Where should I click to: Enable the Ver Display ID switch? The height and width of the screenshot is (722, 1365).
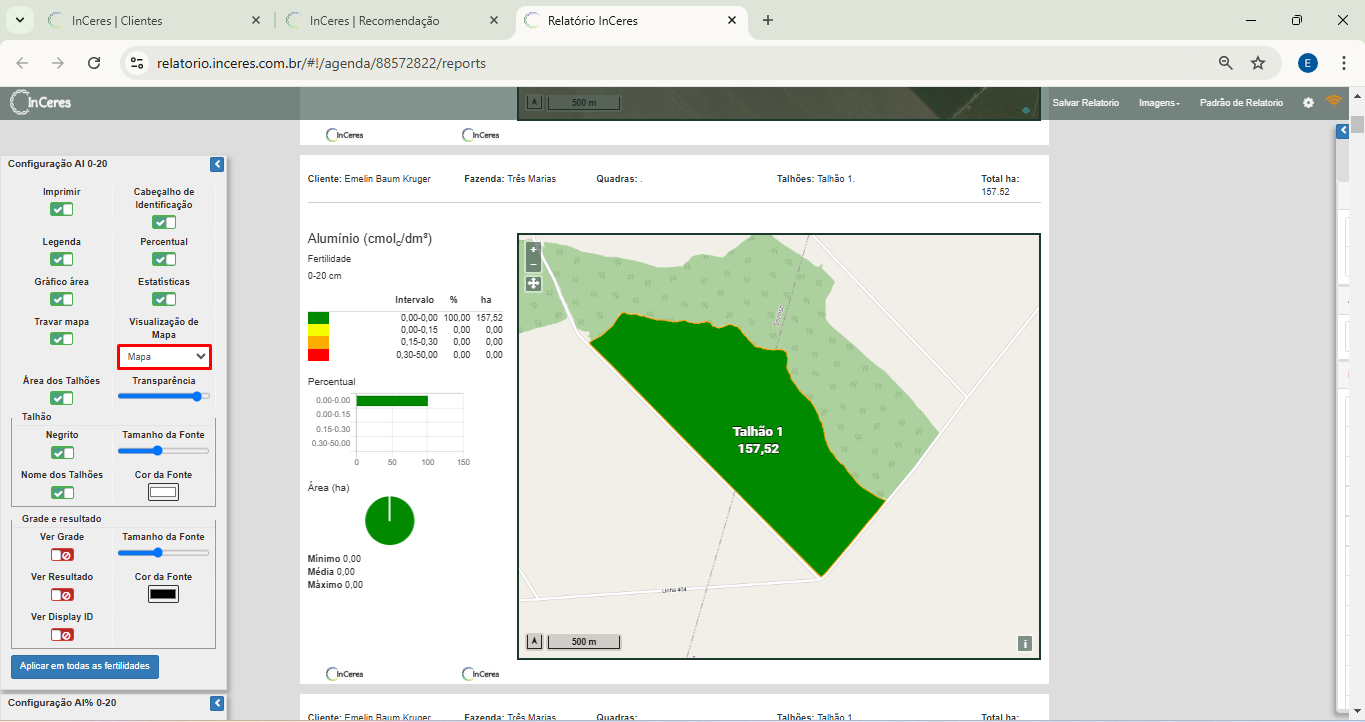[62, 634]
